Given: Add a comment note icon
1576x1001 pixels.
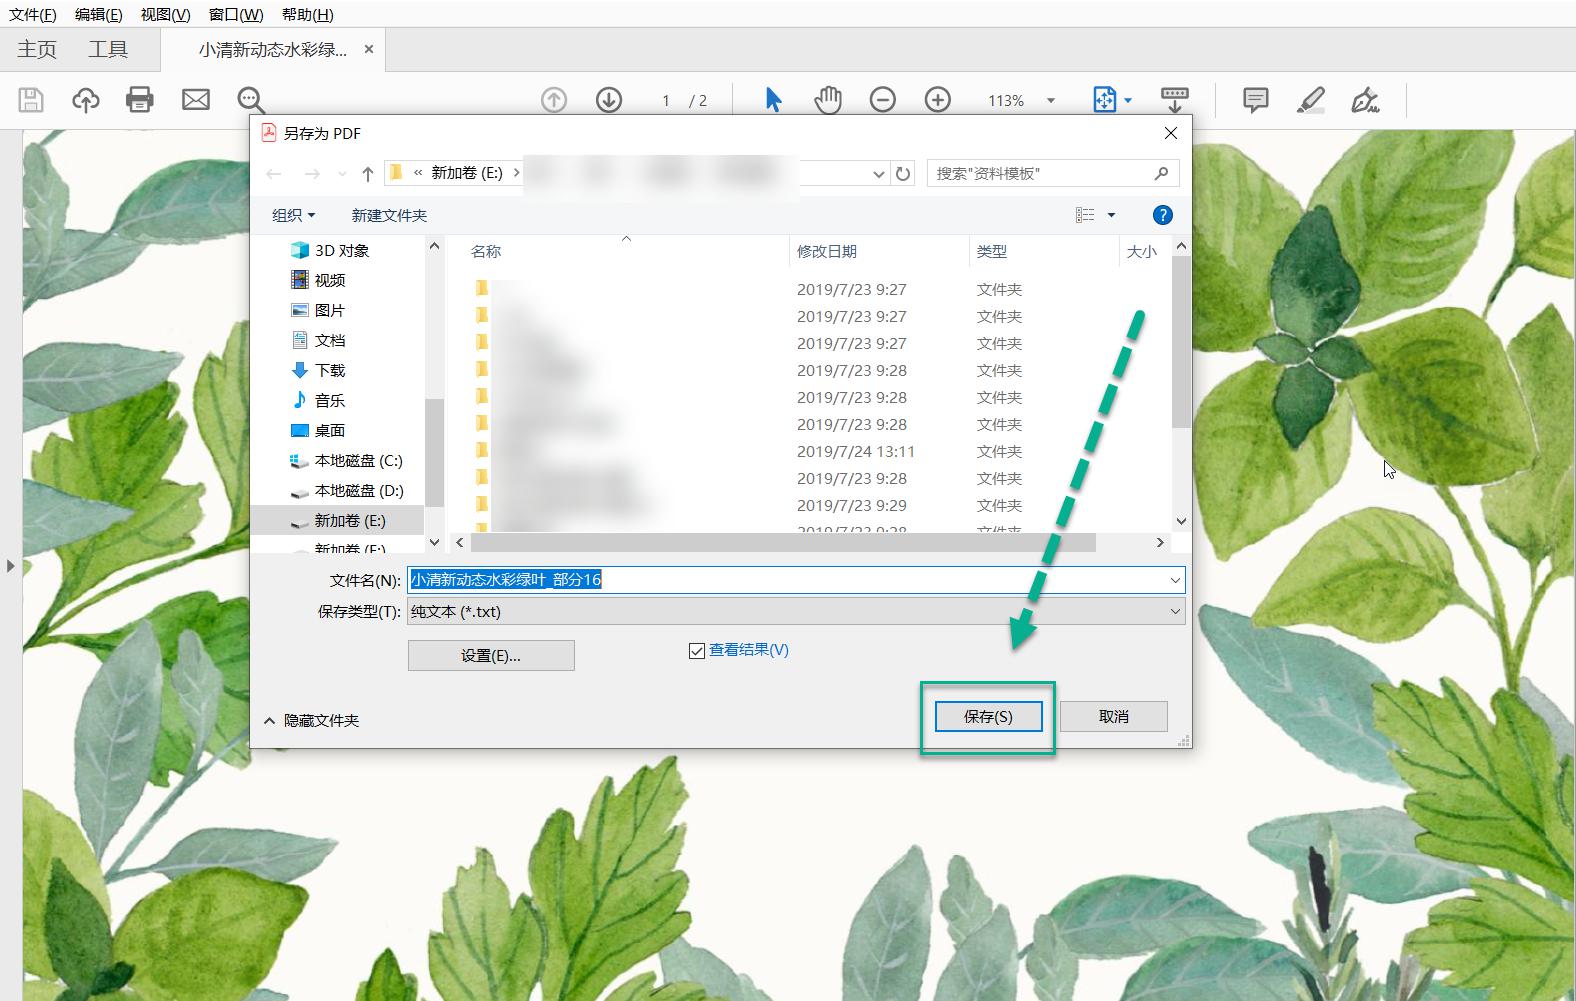Looking at the screenshot, I should click(1256, 100).
